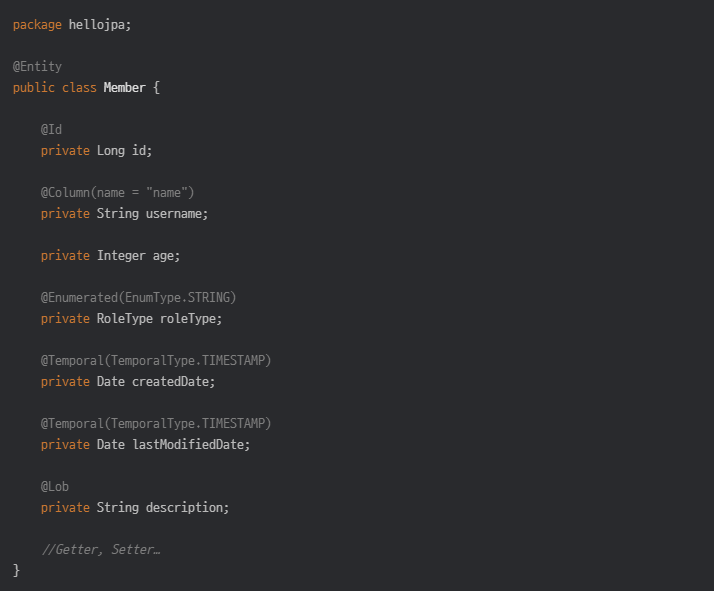
Task: Click the closing brace of the class
Action: 16,570
